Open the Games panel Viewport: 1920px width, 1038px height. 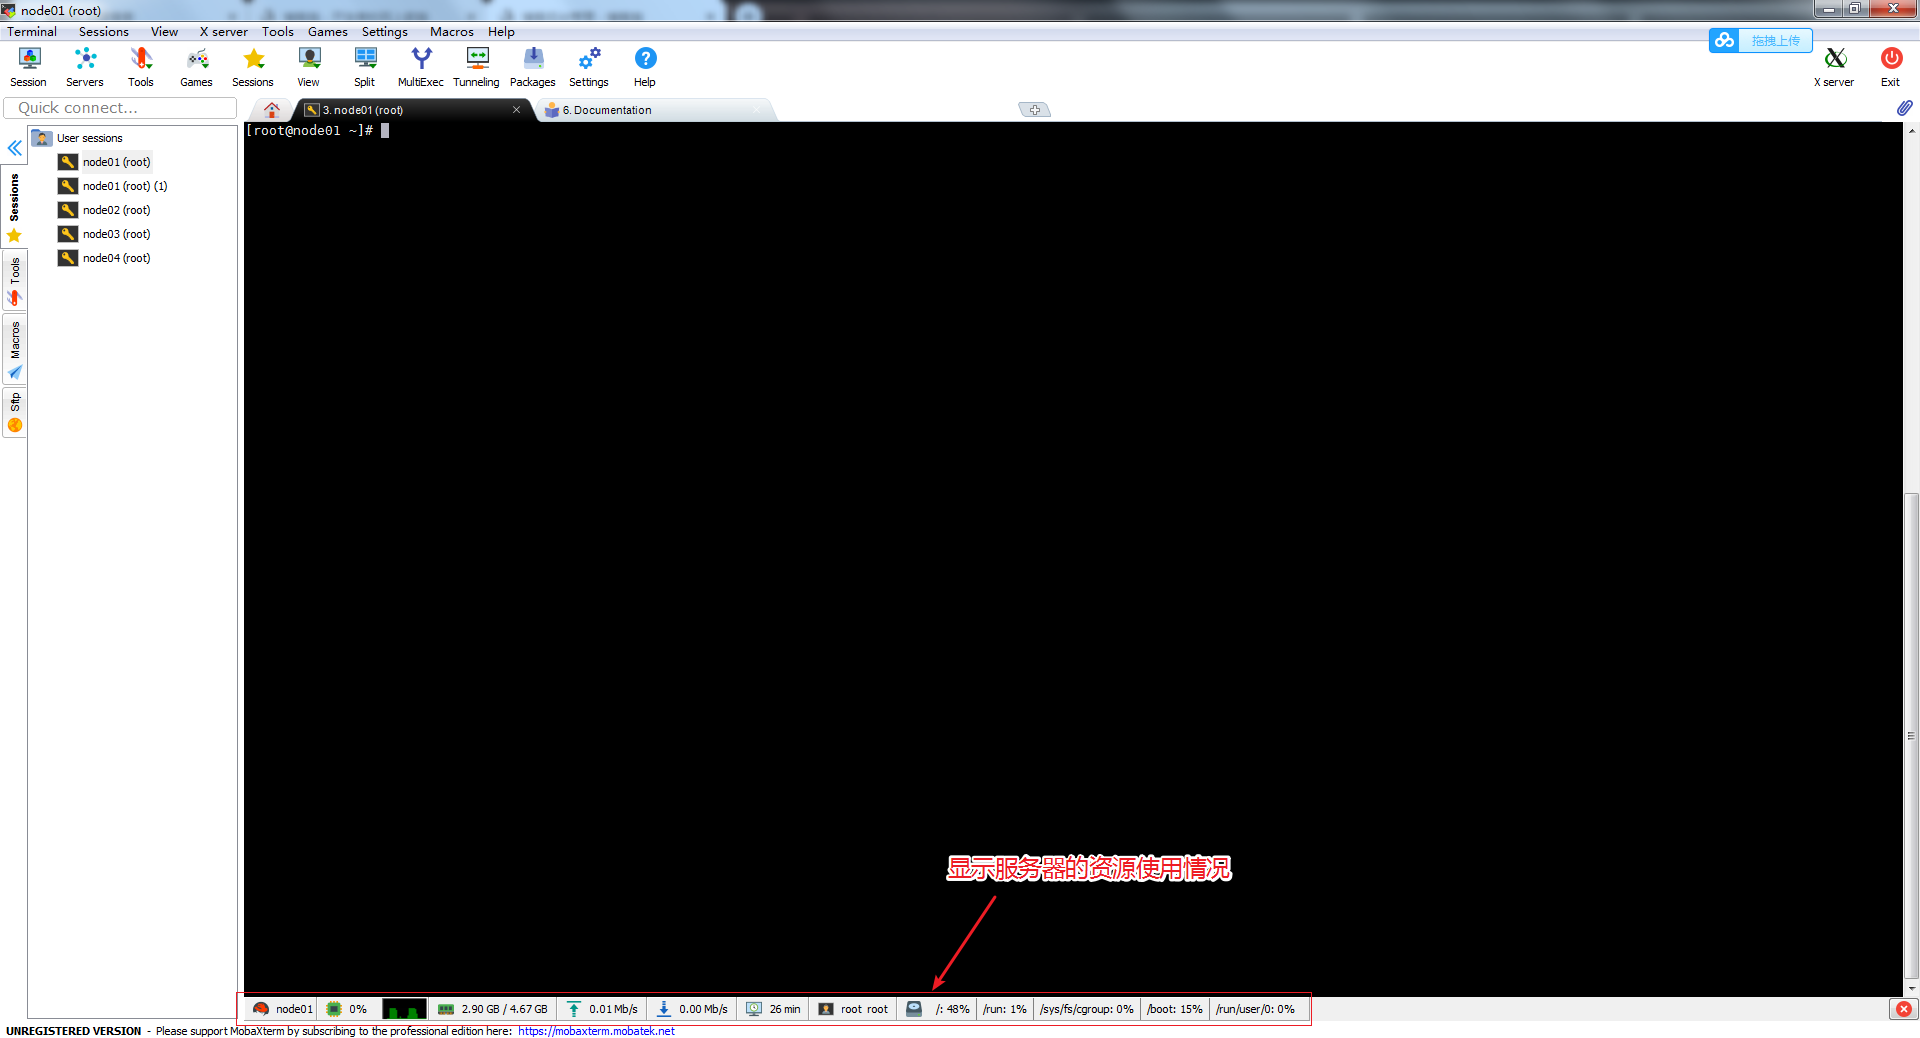tap(196, 65)
